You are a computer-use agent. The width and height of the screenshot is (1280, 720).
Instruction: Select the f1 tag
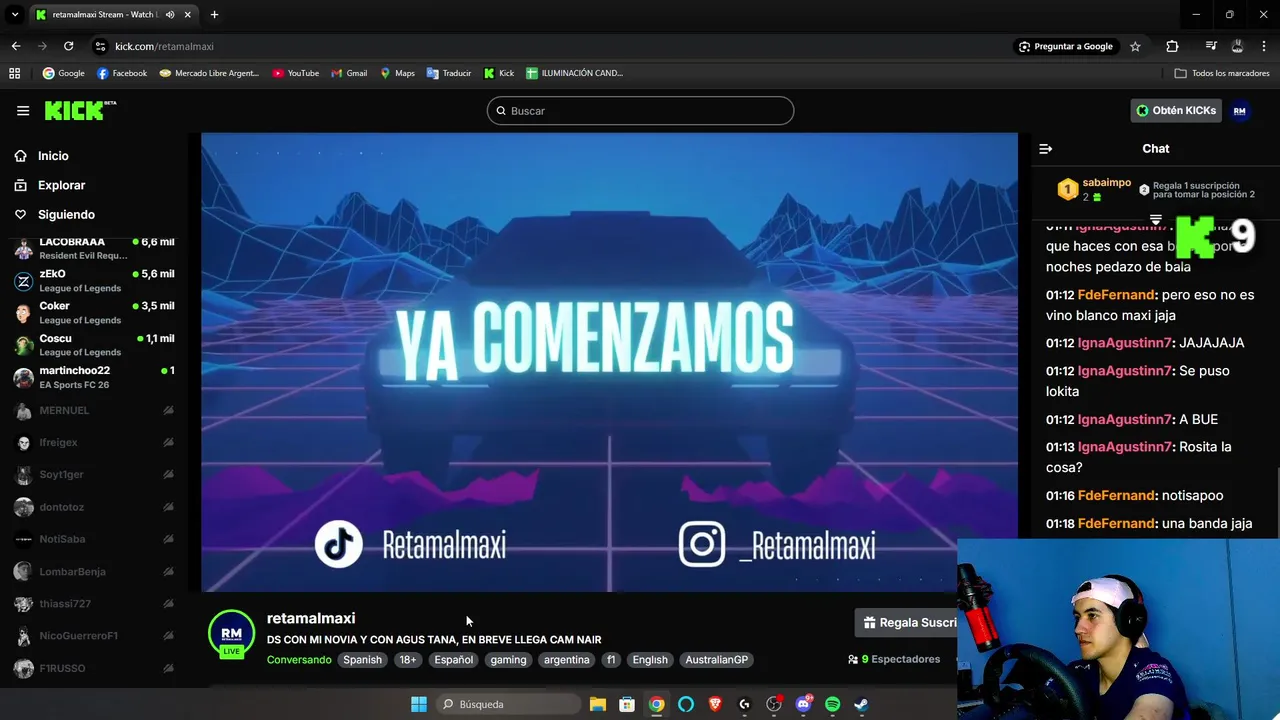coord(611,660)
